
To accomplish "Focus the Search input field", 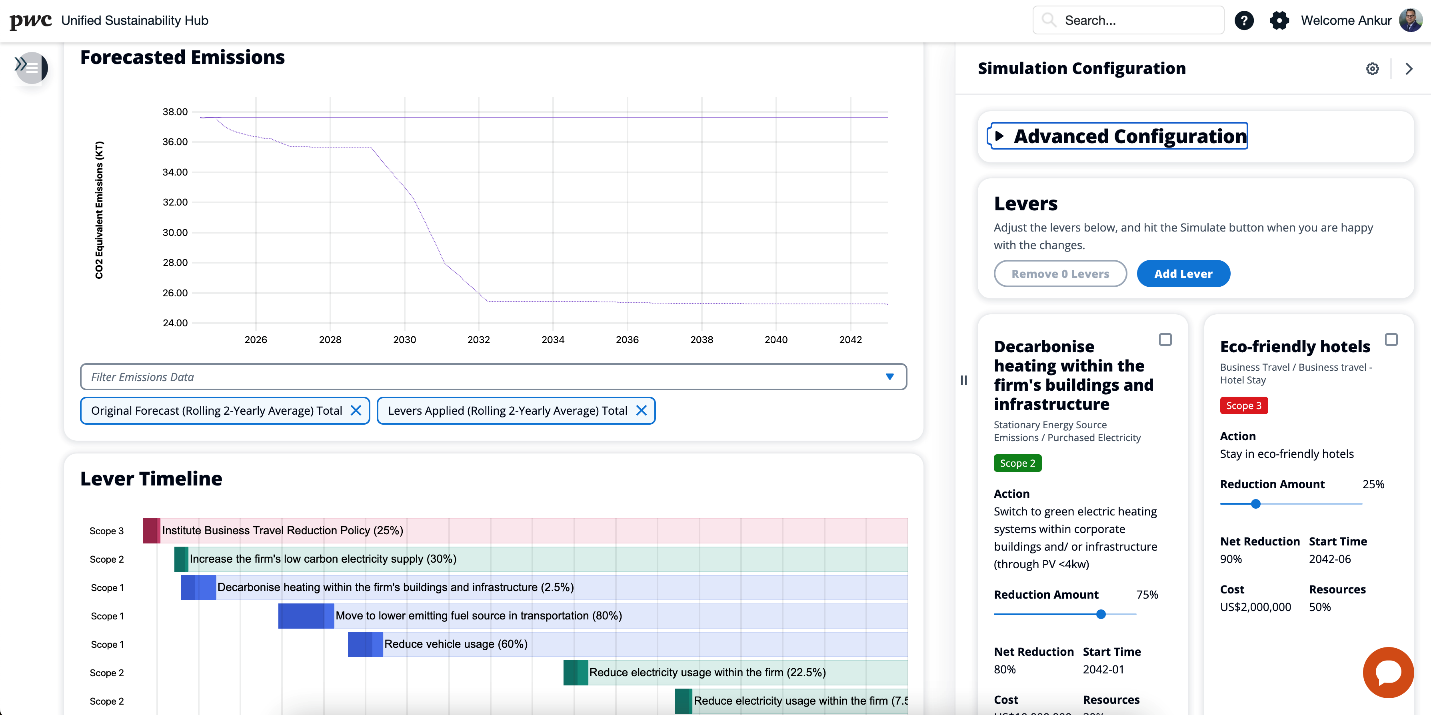I will pos(1128,20).
